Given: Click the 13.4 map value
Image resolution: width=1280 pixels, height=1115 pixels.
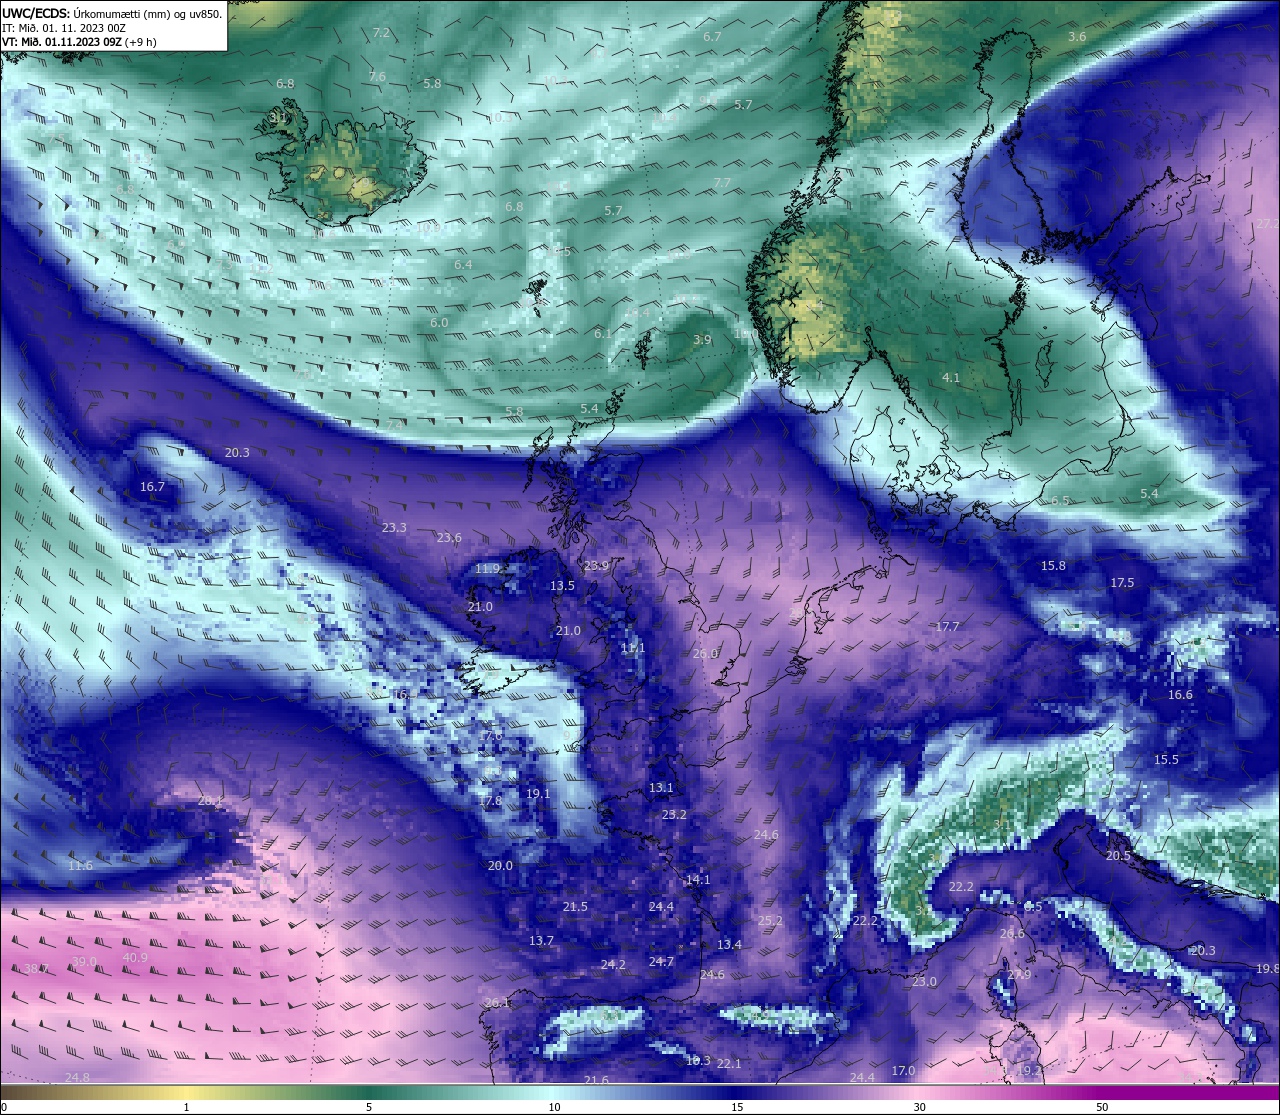Looking at the screenshot, I should click(x=729, y=945).
